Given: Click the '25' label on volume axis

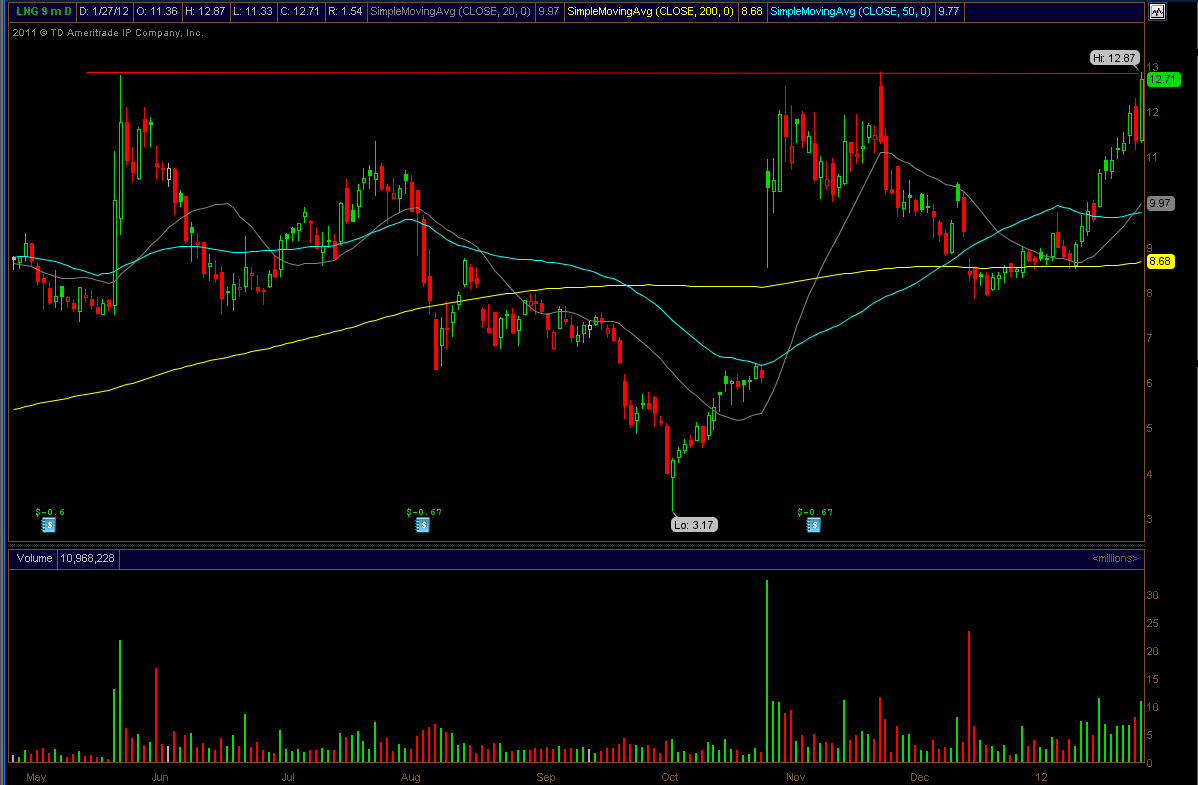Looking at the screenshot, I should 1152,624.
